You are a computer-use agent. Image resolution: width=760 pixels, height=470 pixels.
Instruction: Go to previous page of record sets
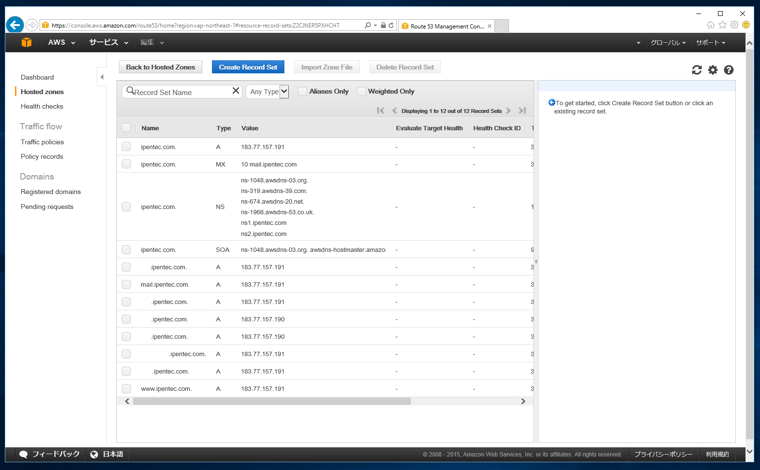[394, 110]
